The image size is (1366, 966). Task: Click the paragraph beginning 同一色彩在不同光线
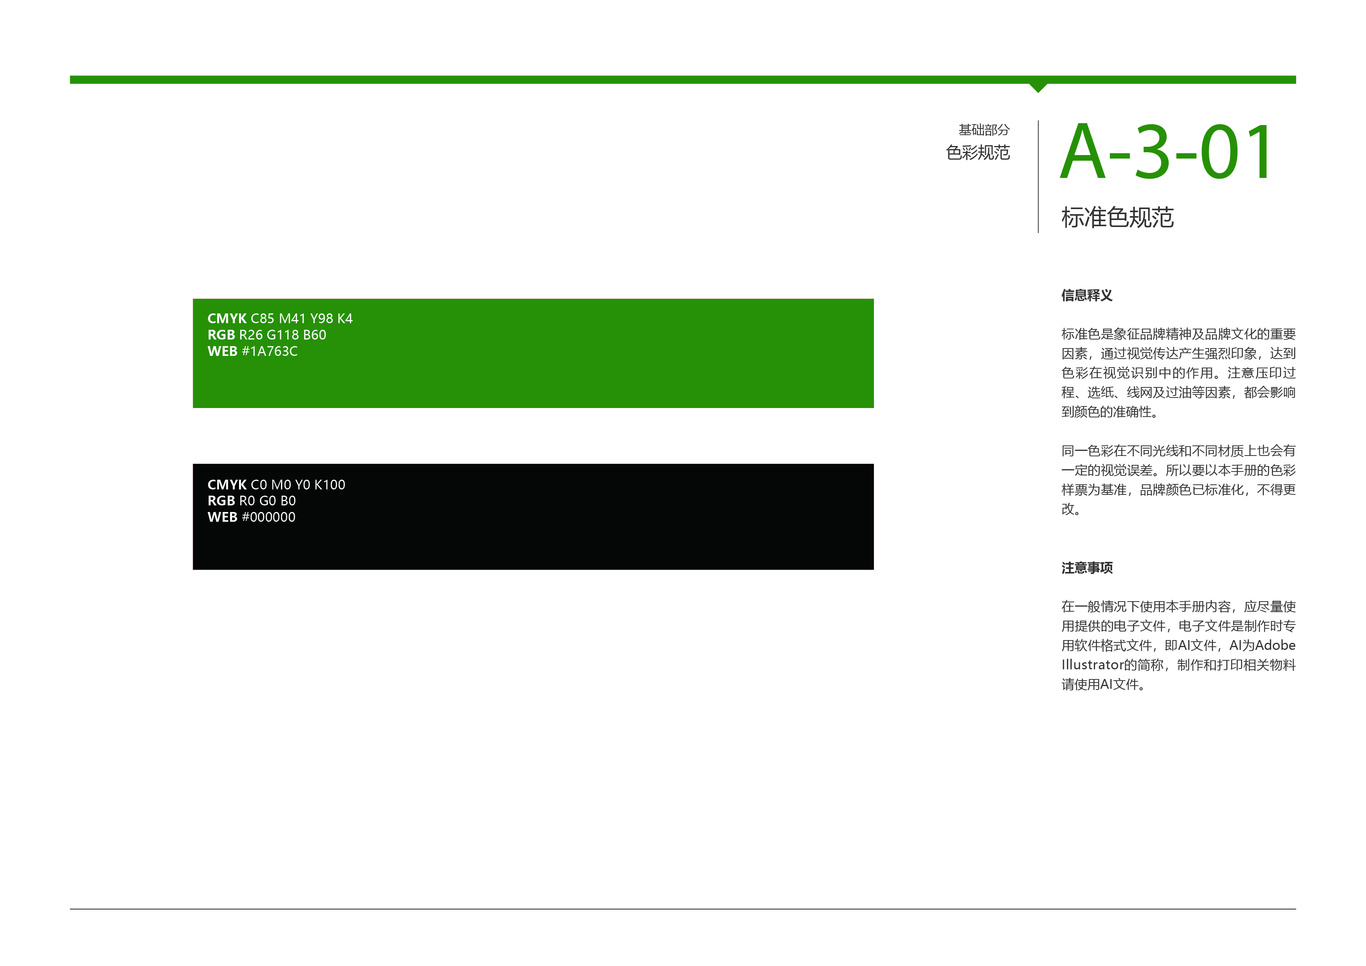pyautogui.click(x=1178, y=480)
